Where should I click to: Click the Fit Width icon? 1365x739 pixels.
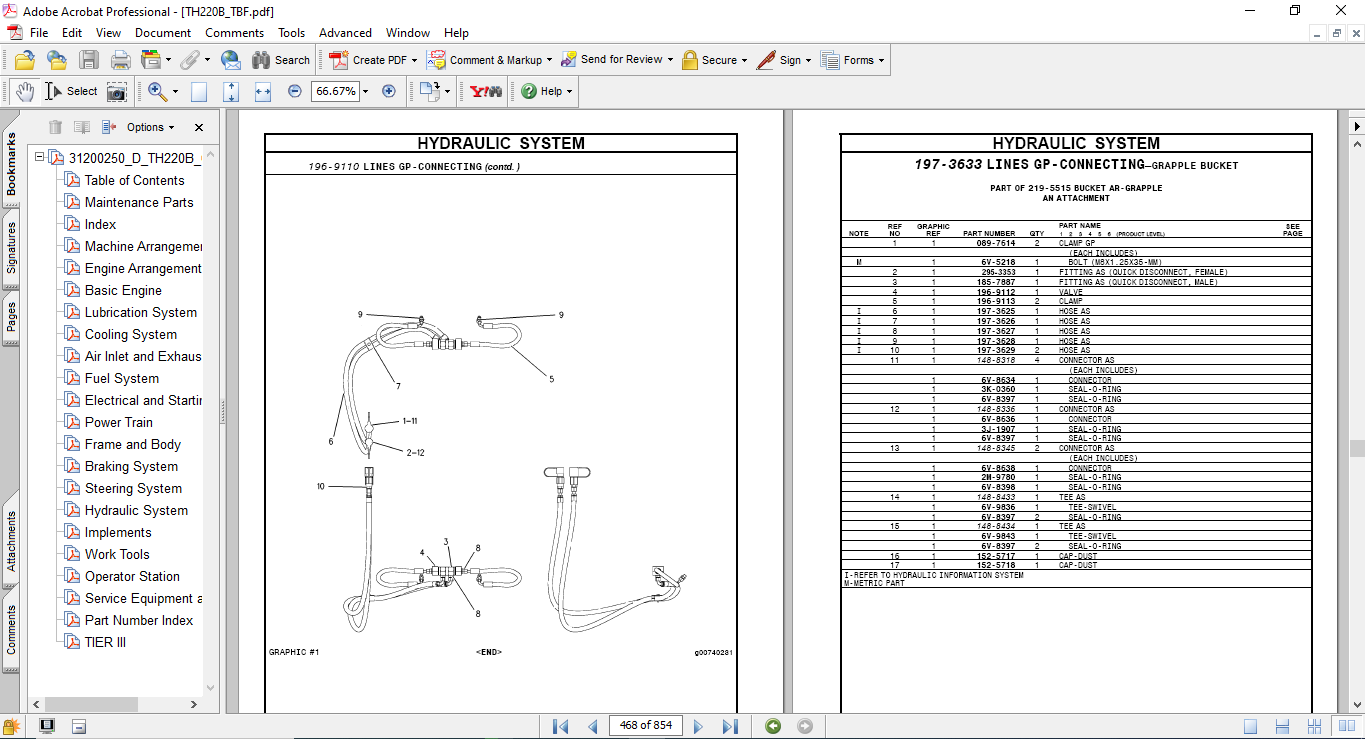(x=263, y=91)
